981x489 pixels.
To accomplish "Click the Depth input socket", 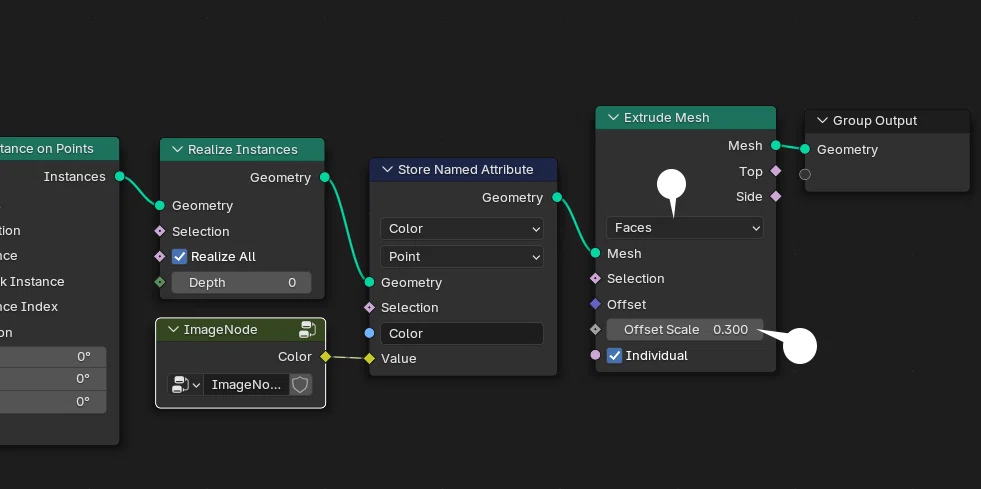I will pyautogui.click(x=160, y=282).
